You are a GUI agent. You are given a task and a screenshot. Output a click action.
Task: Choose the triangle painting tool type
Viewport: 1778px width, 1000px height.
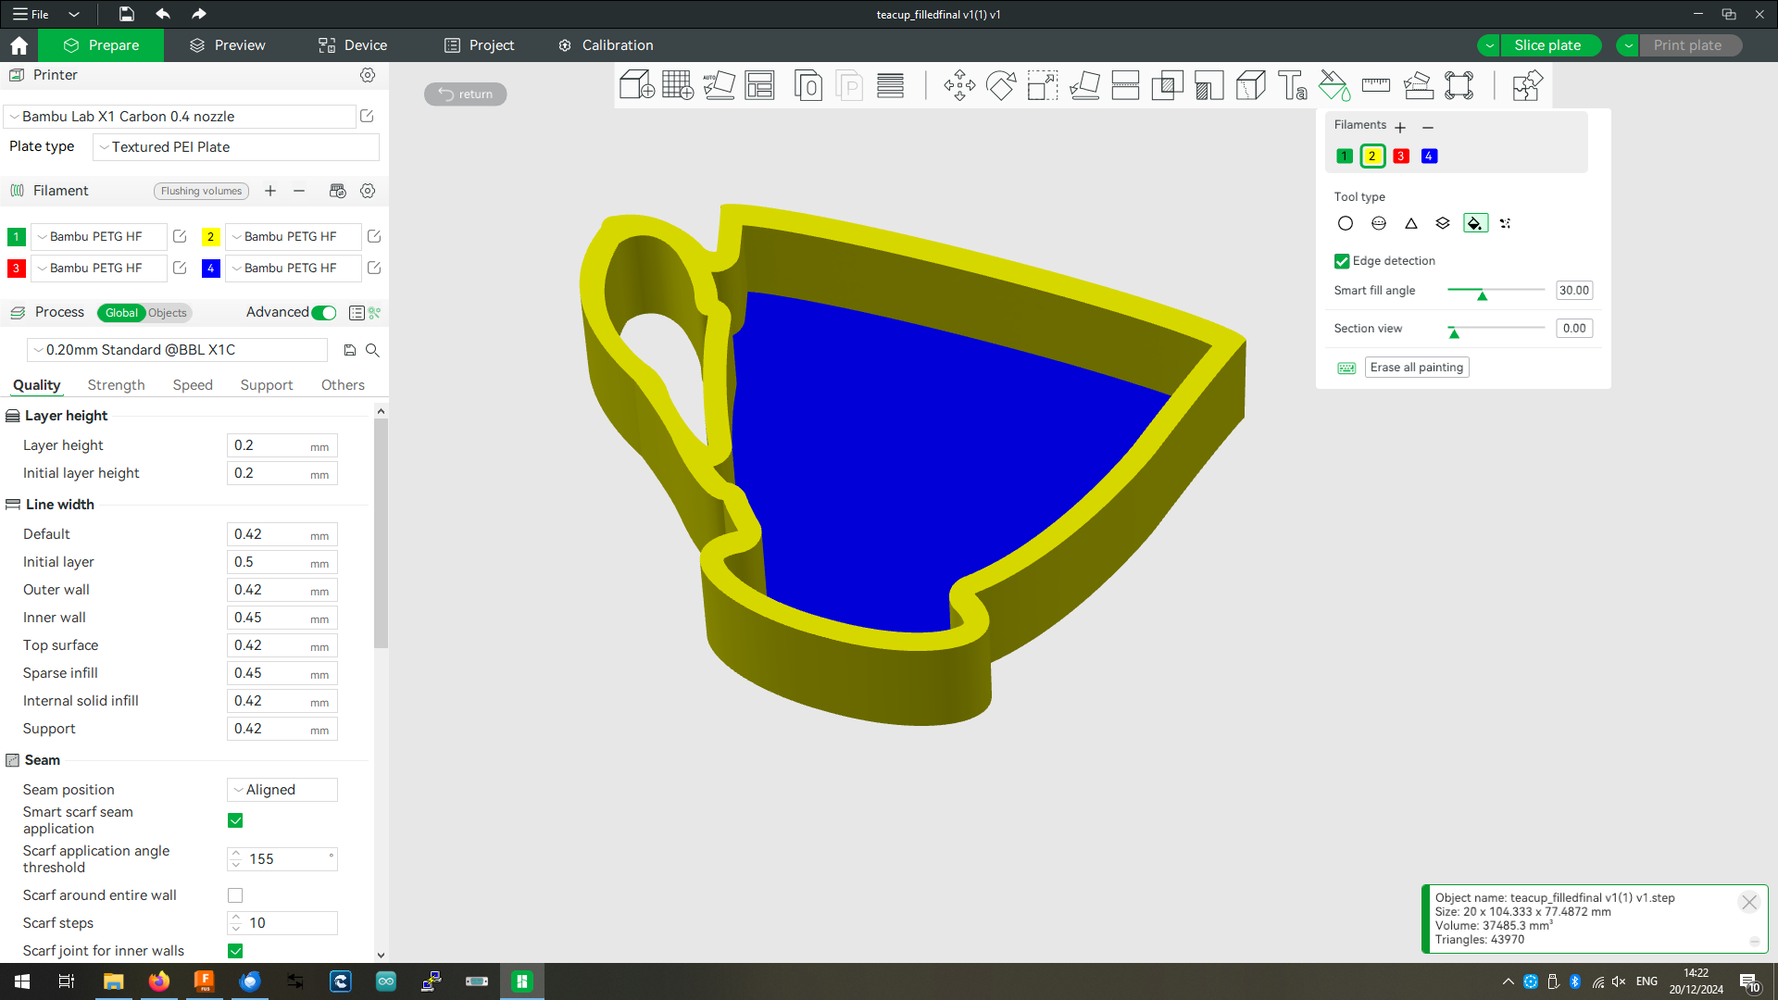1411,224
